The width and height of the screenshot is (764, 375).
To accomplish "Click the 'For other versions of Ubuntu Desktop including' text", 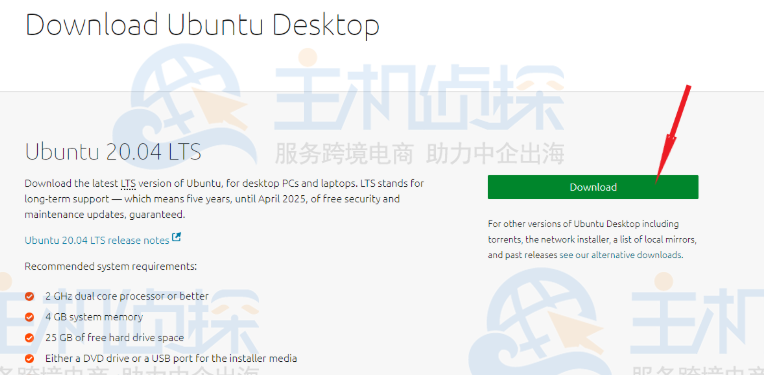I will [x=583, y=224].
